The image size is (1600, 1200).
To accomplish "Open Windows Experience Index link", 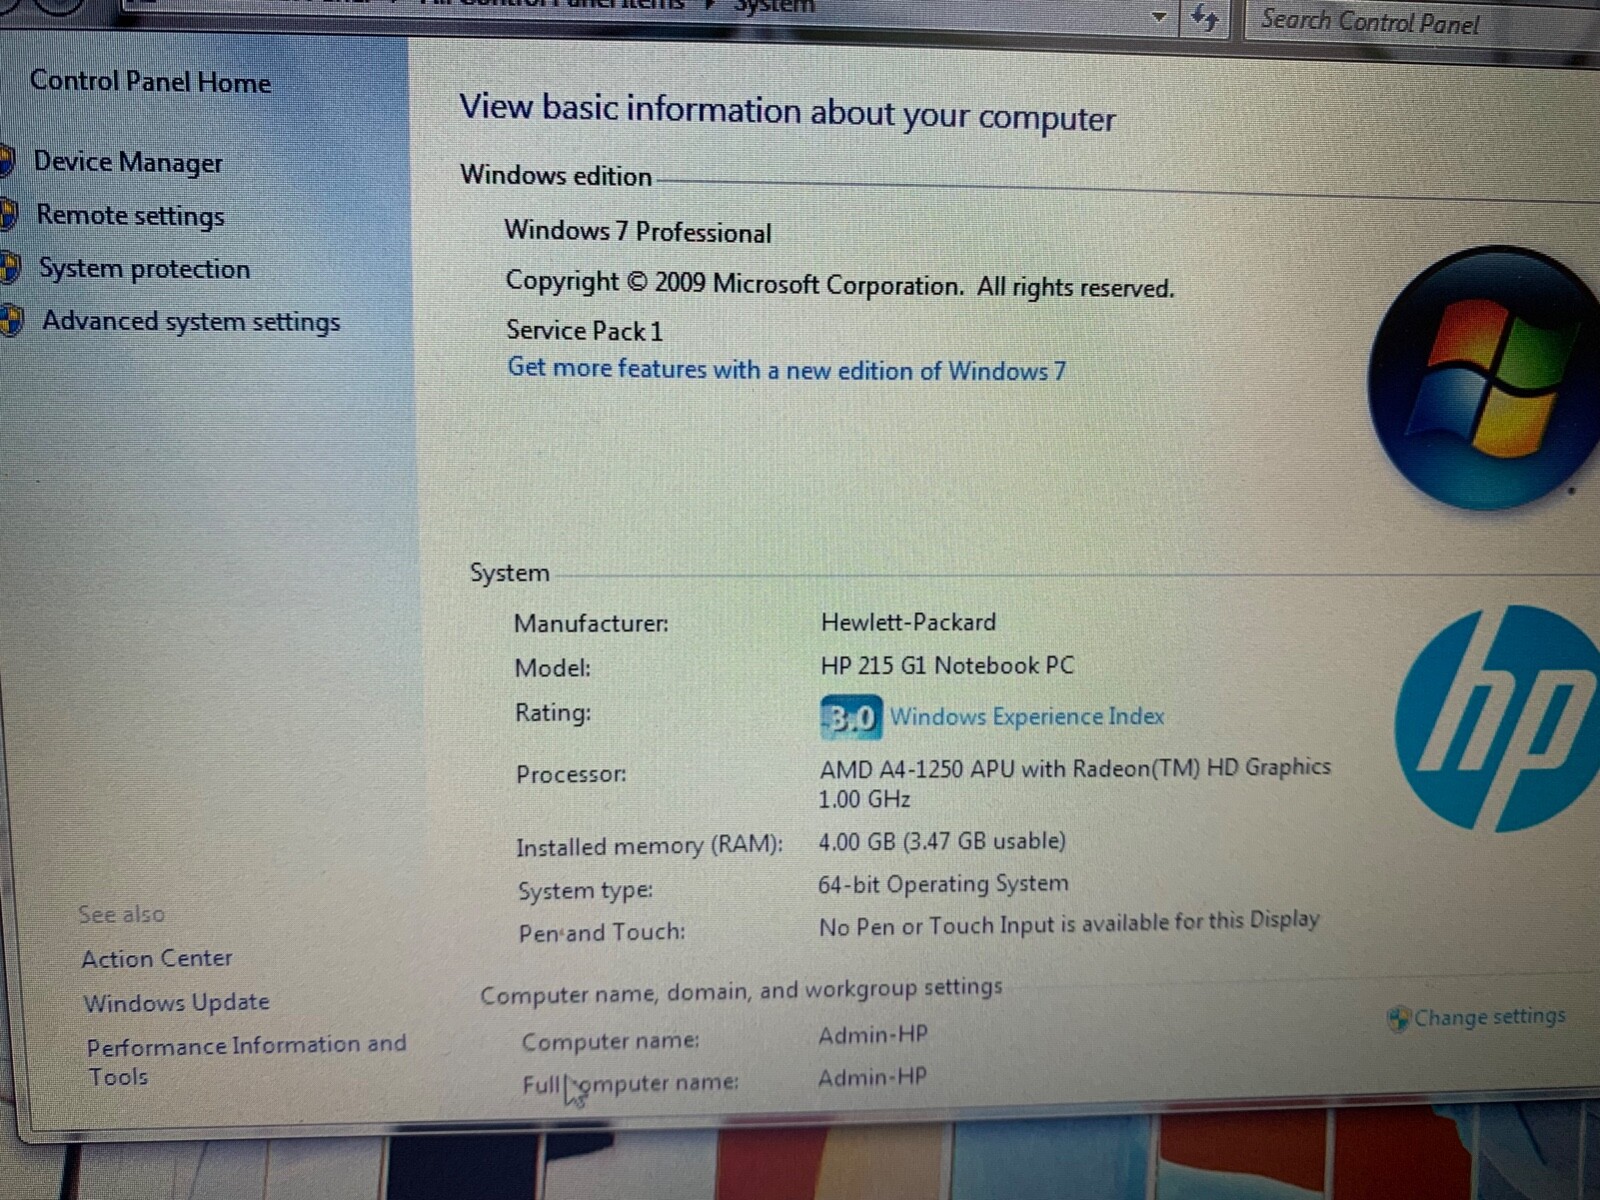I will pos(1027,717).
